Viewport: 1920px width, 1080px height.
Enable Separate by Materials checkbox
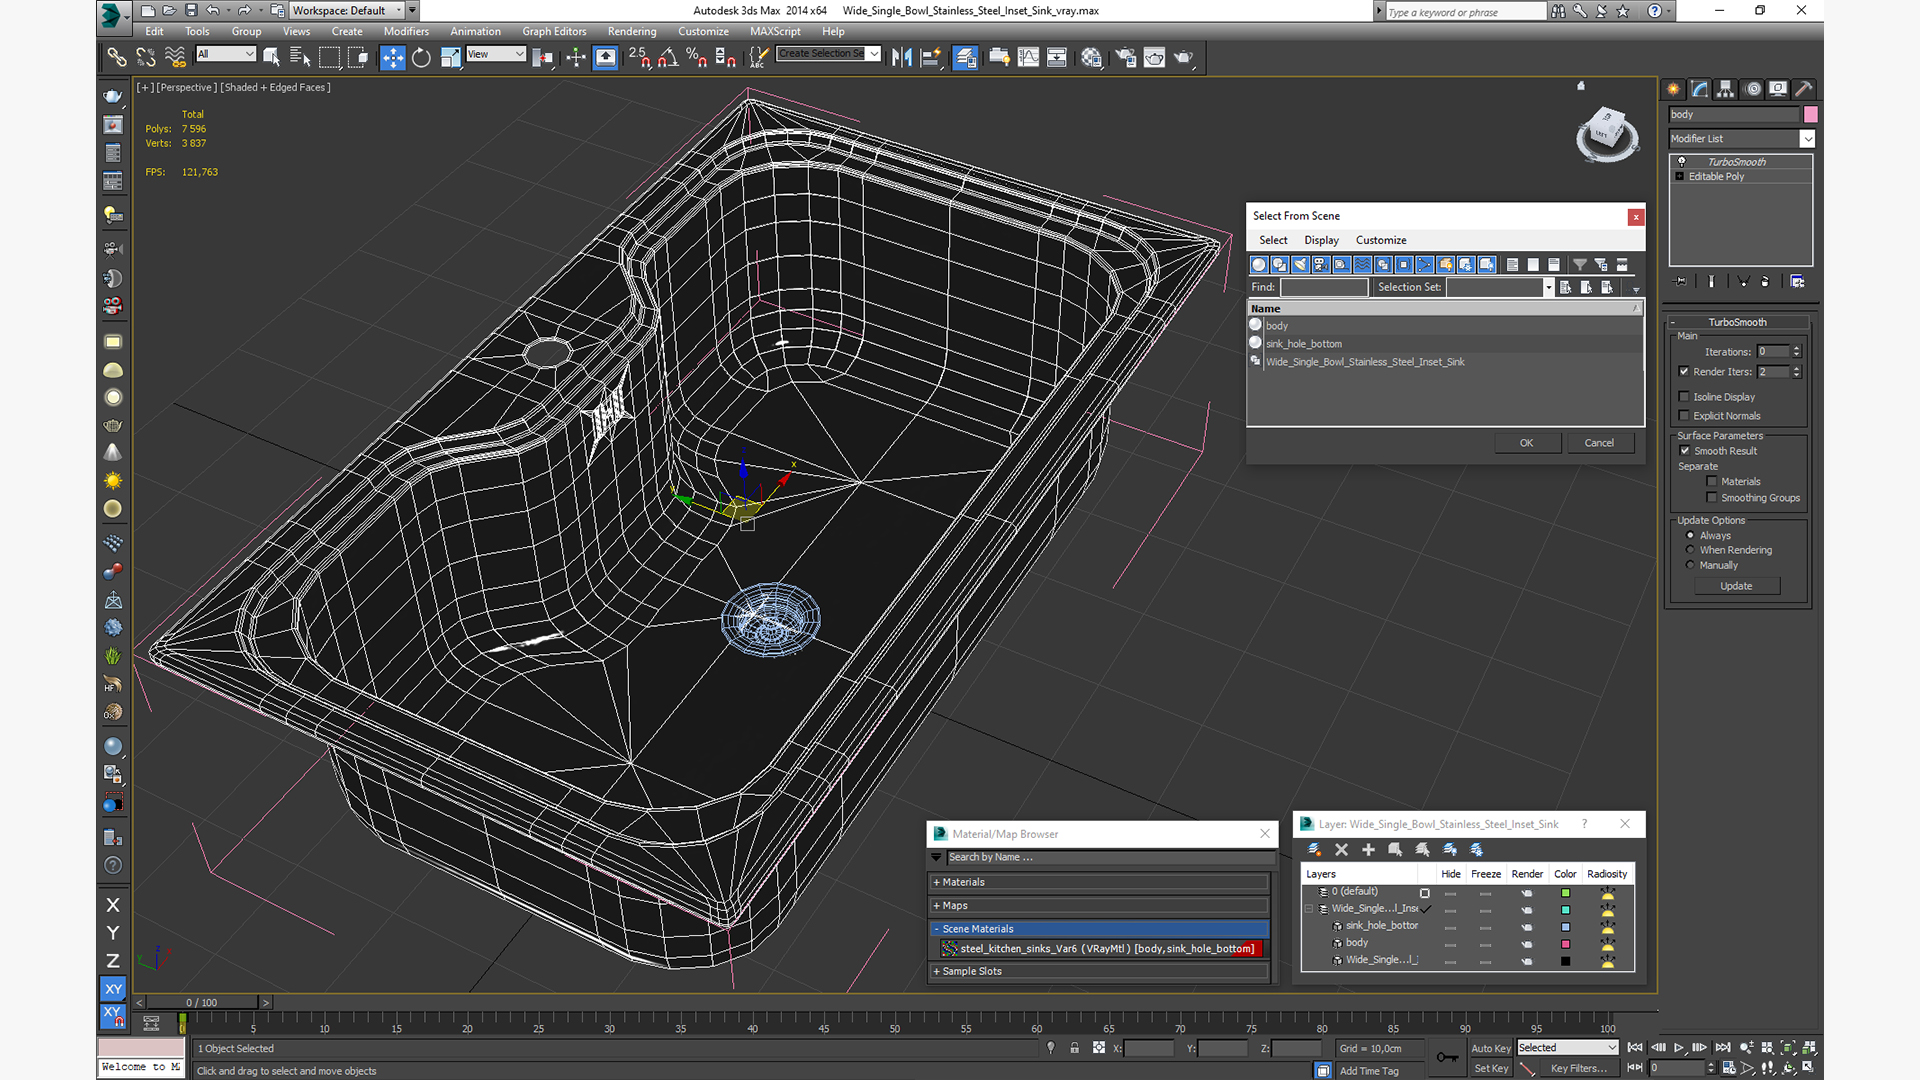(x=1712, y=481)
